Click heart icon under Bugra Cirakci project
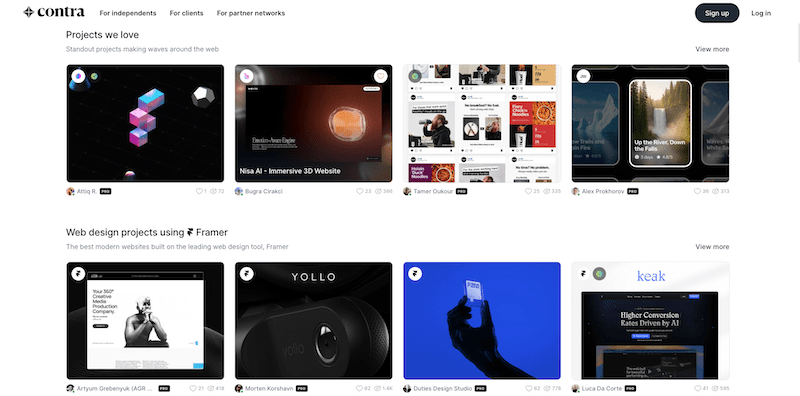Viewport: 800px width, 396px height. [x=360, y=191]
